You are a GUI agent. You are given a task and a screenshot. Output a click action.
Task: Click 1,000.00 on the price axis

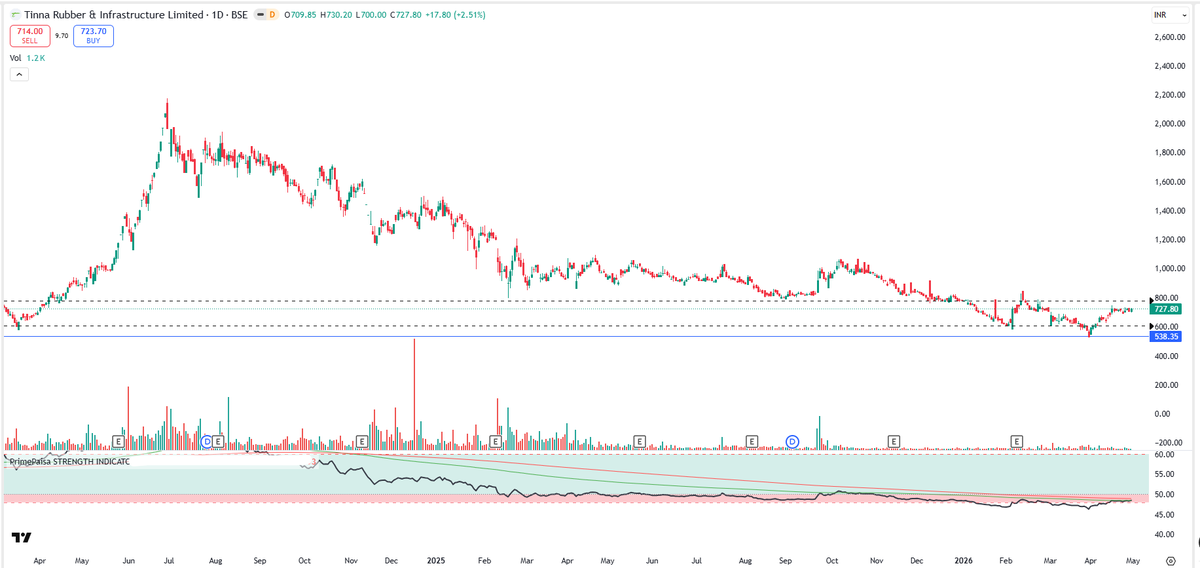[1168, 269]
